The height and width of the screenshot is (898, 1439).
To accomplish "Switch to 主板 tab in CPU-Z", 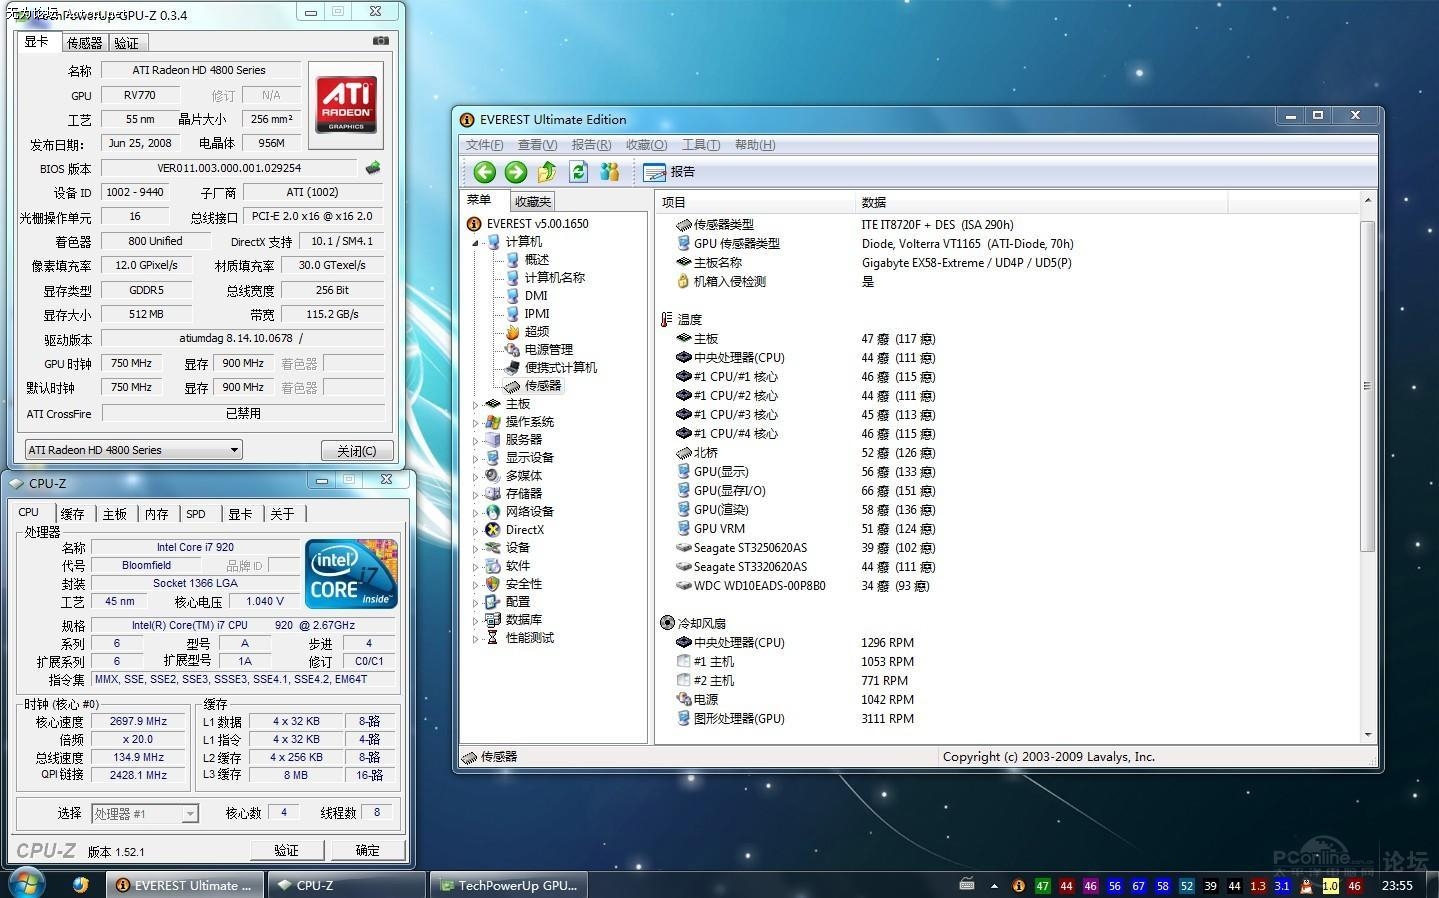I will [x=115, y=514].
